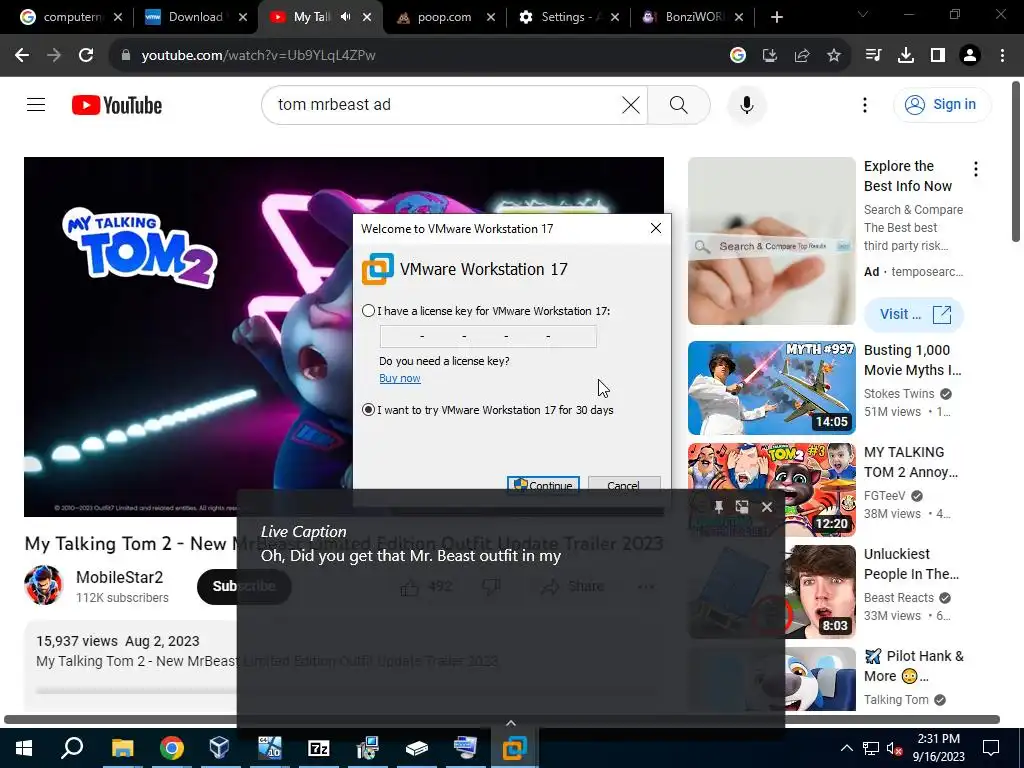
Task: Click Continue in the VMware dialog
Action: (x=543, y=484)
